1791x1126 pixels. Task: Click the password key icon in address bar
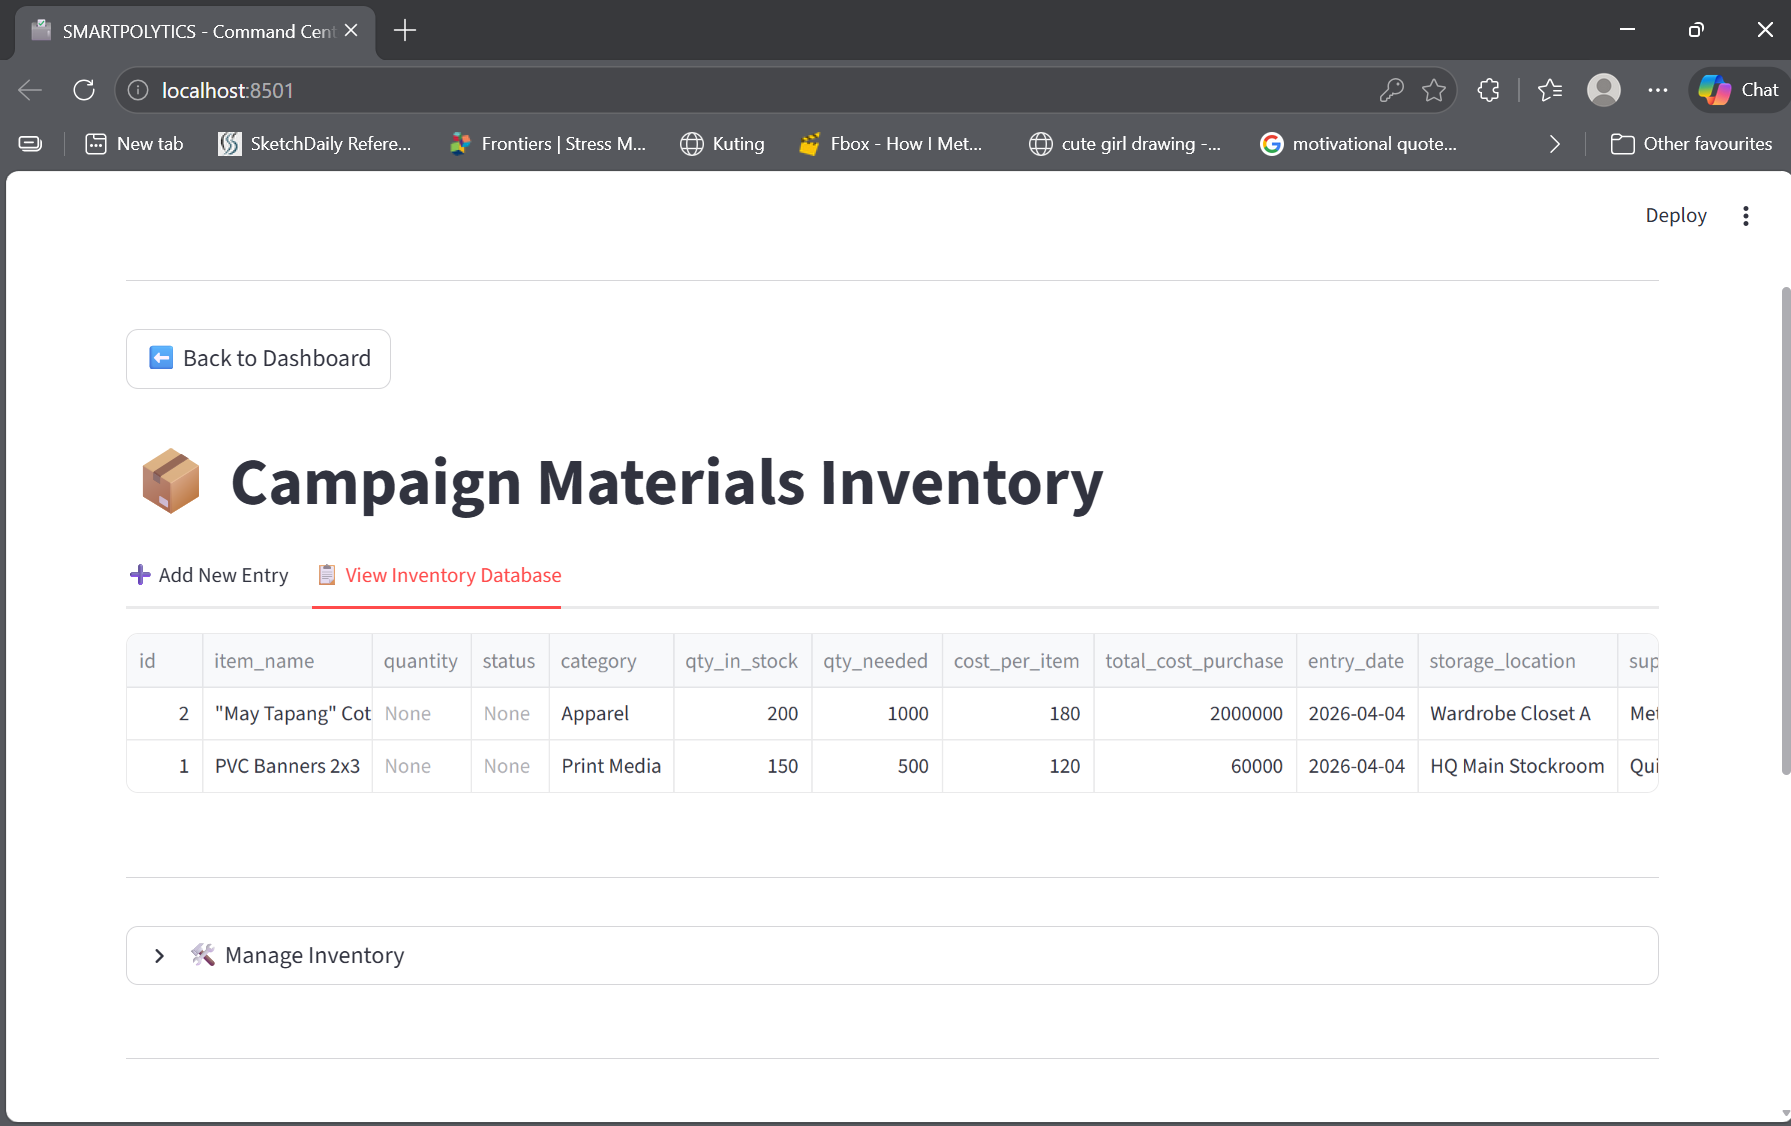tap(1391, 90)
